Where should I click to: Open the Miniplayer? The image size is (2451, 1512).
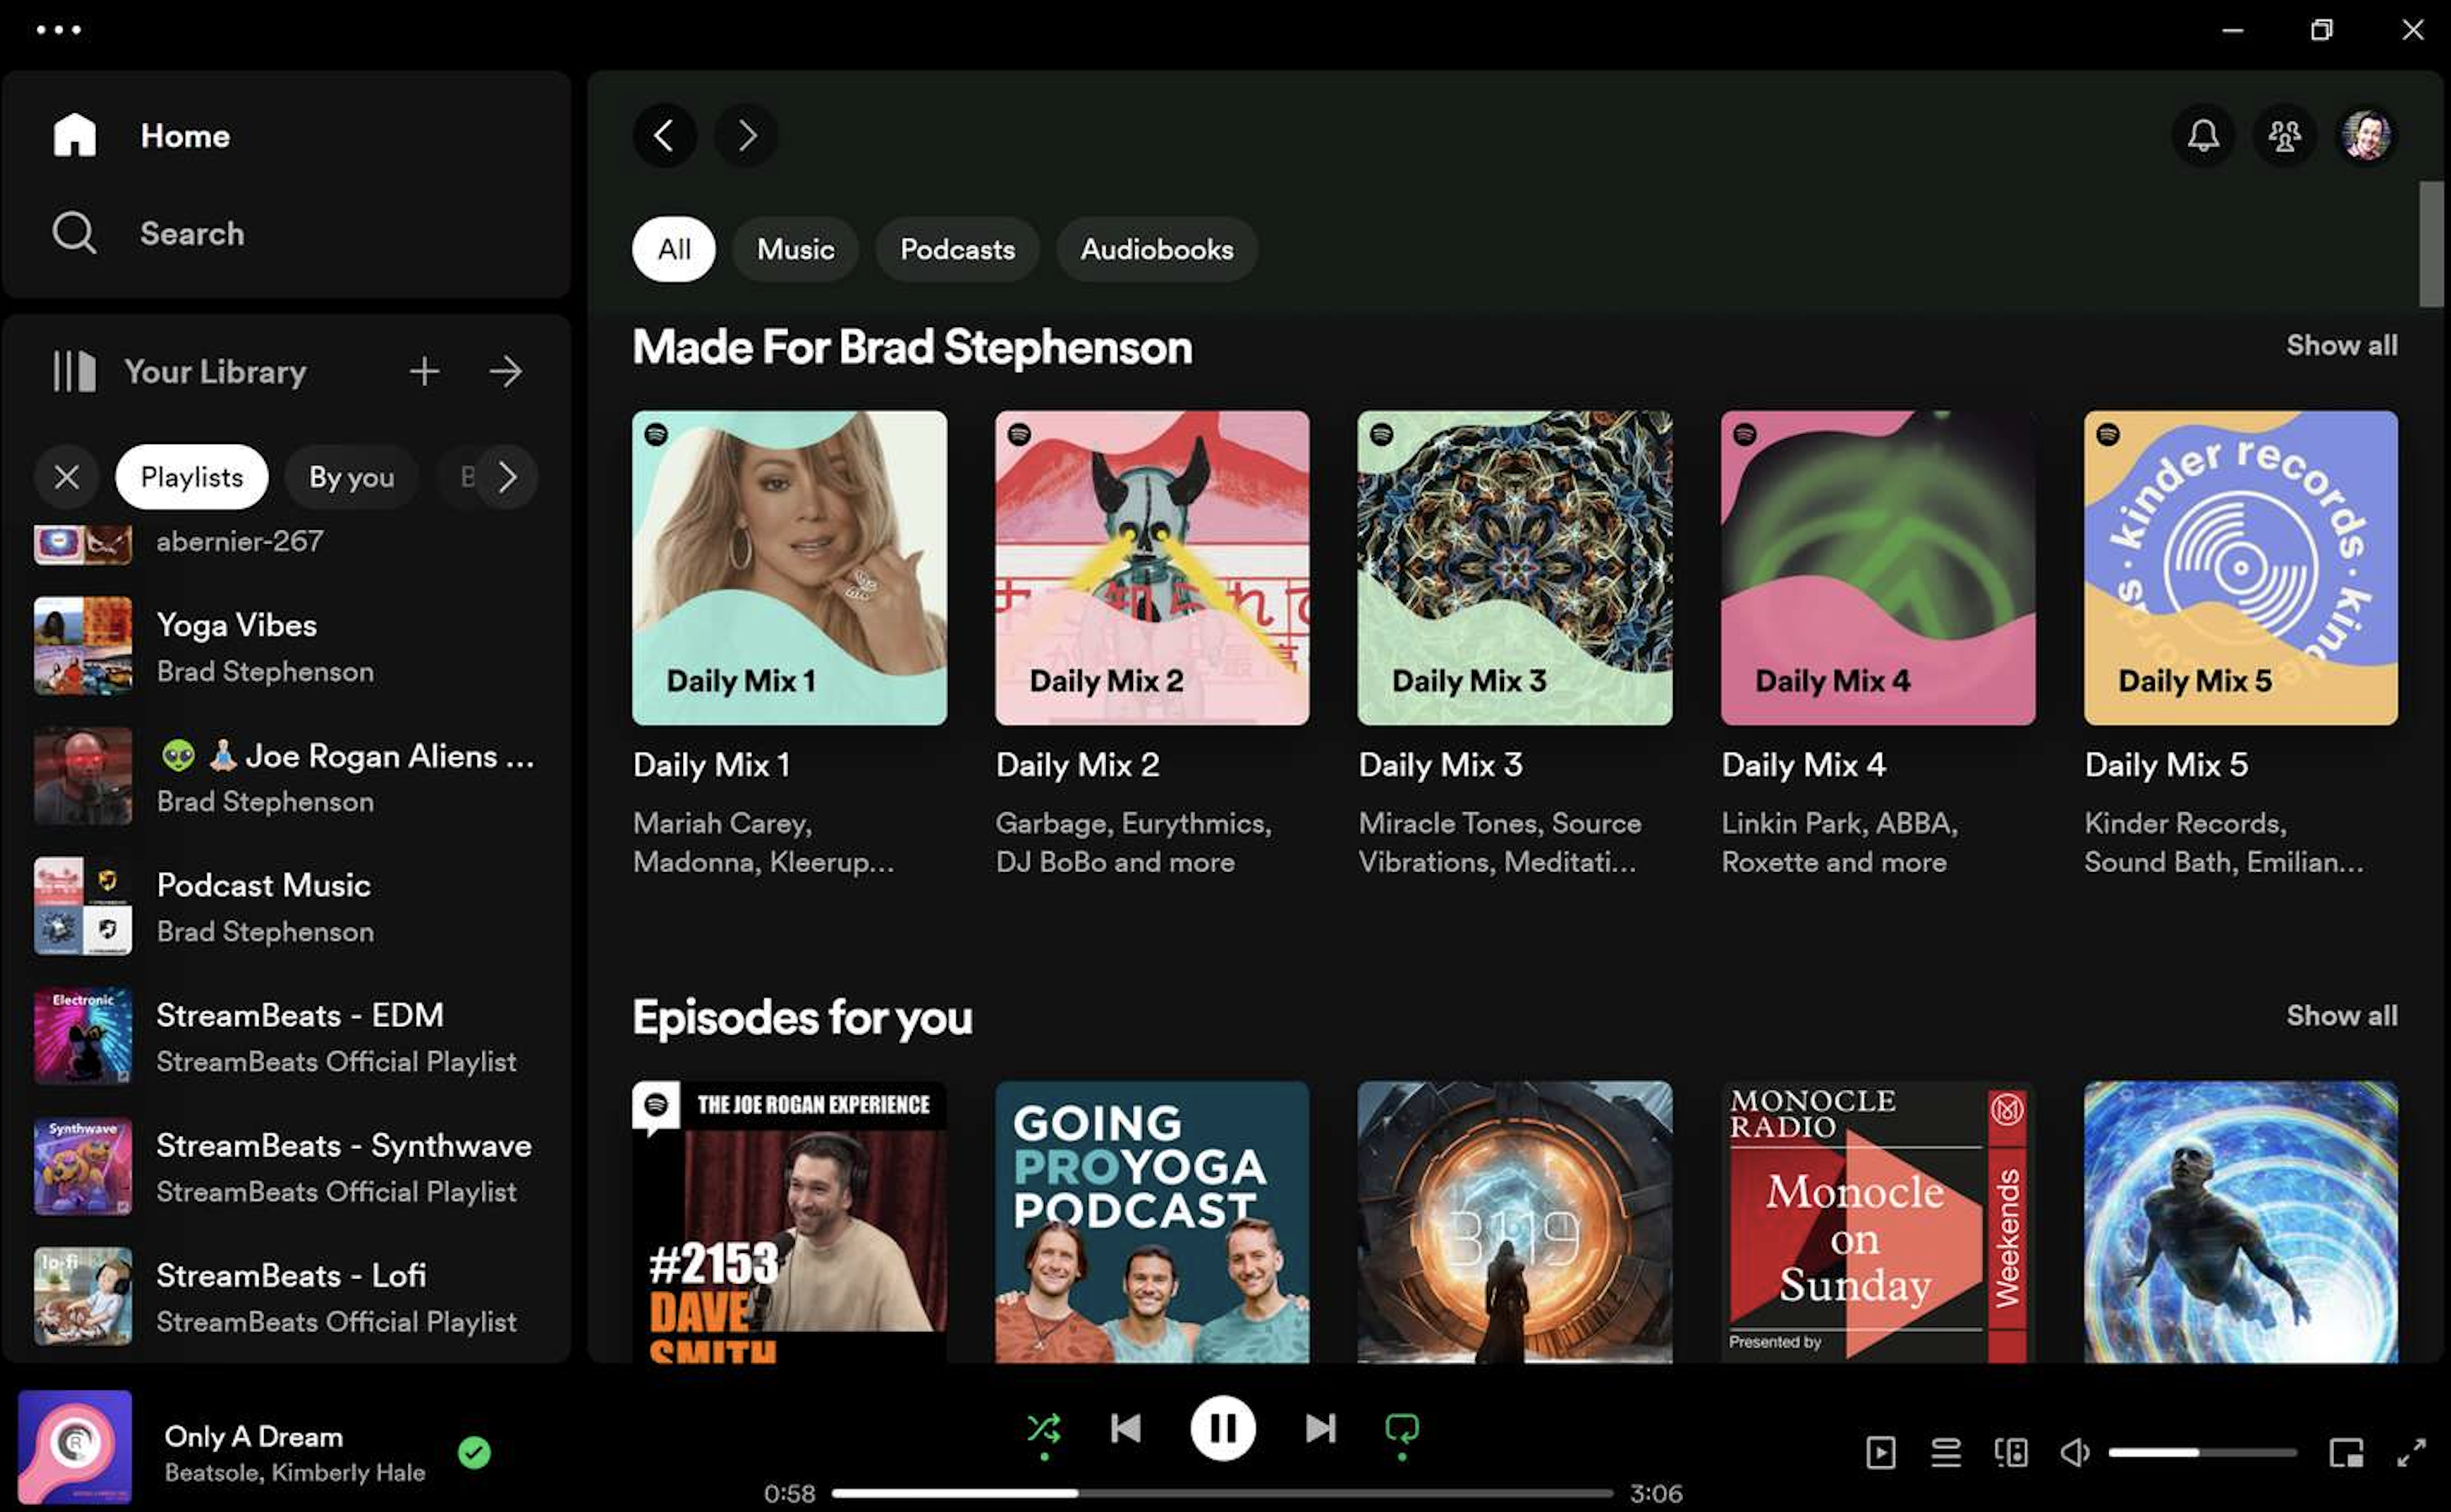click(2345, 1453)
